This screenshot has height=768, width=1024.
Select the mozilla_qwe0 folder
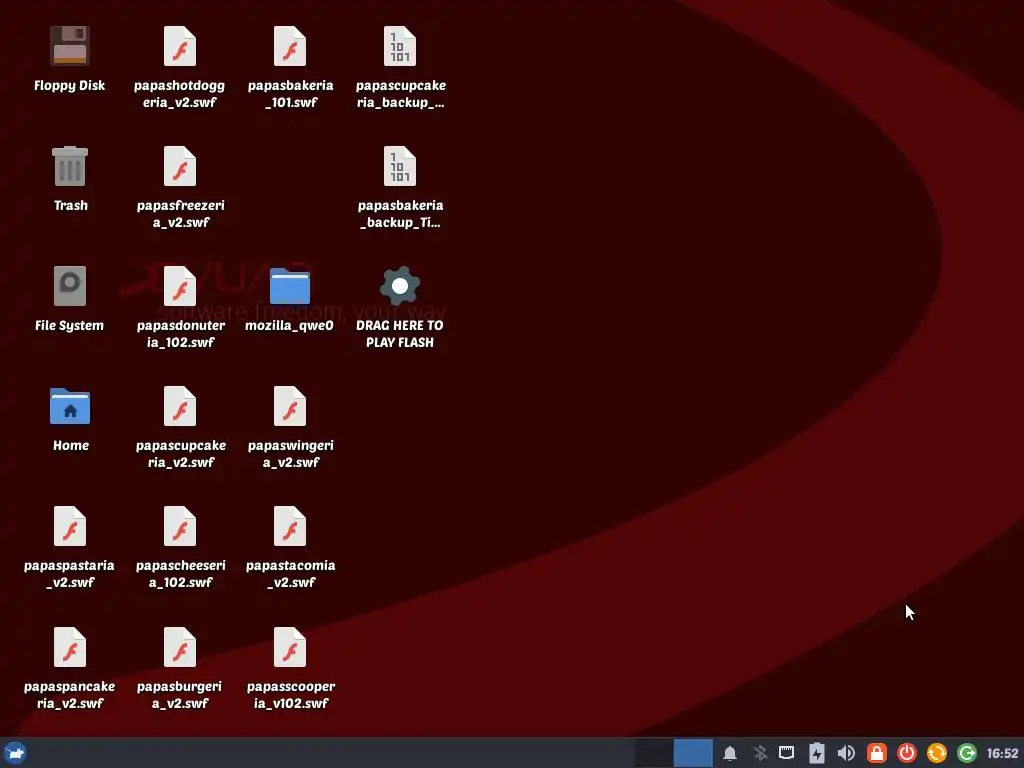[290, 286]
